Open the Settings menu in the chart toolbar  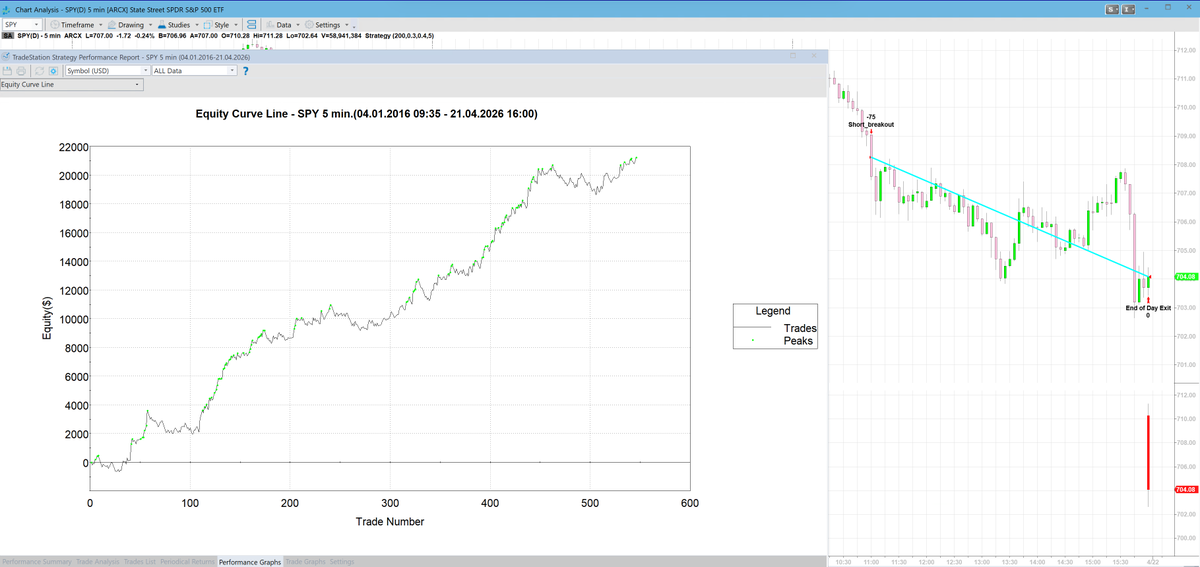[327, 24]
